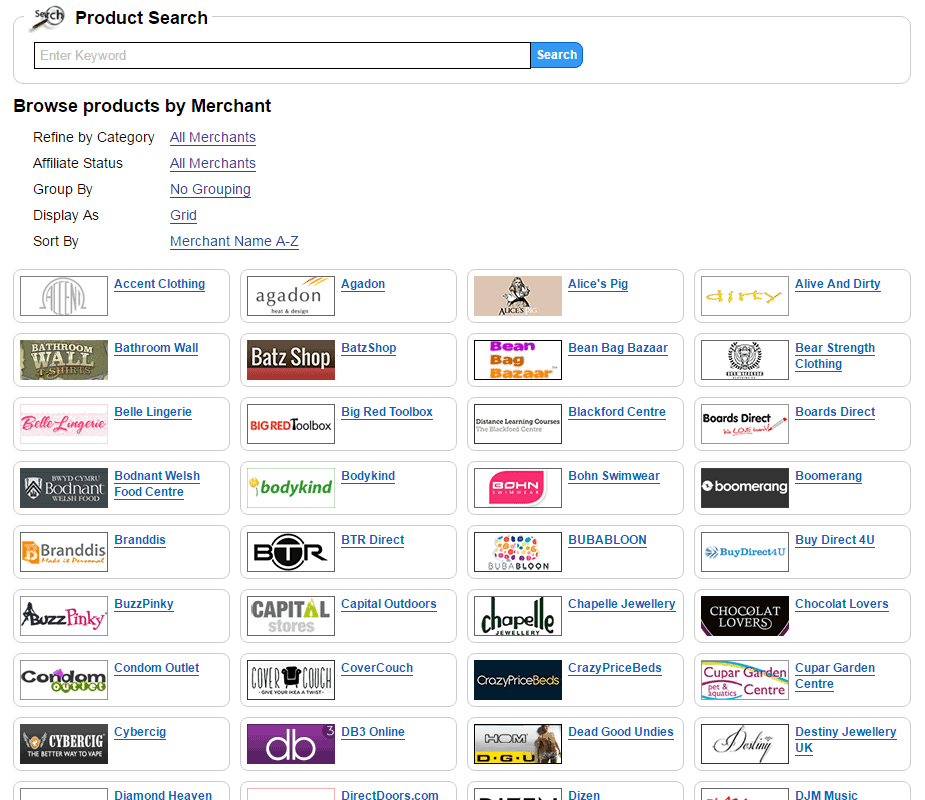Go to the Bohn Swimwear link

tap(614, 476)
